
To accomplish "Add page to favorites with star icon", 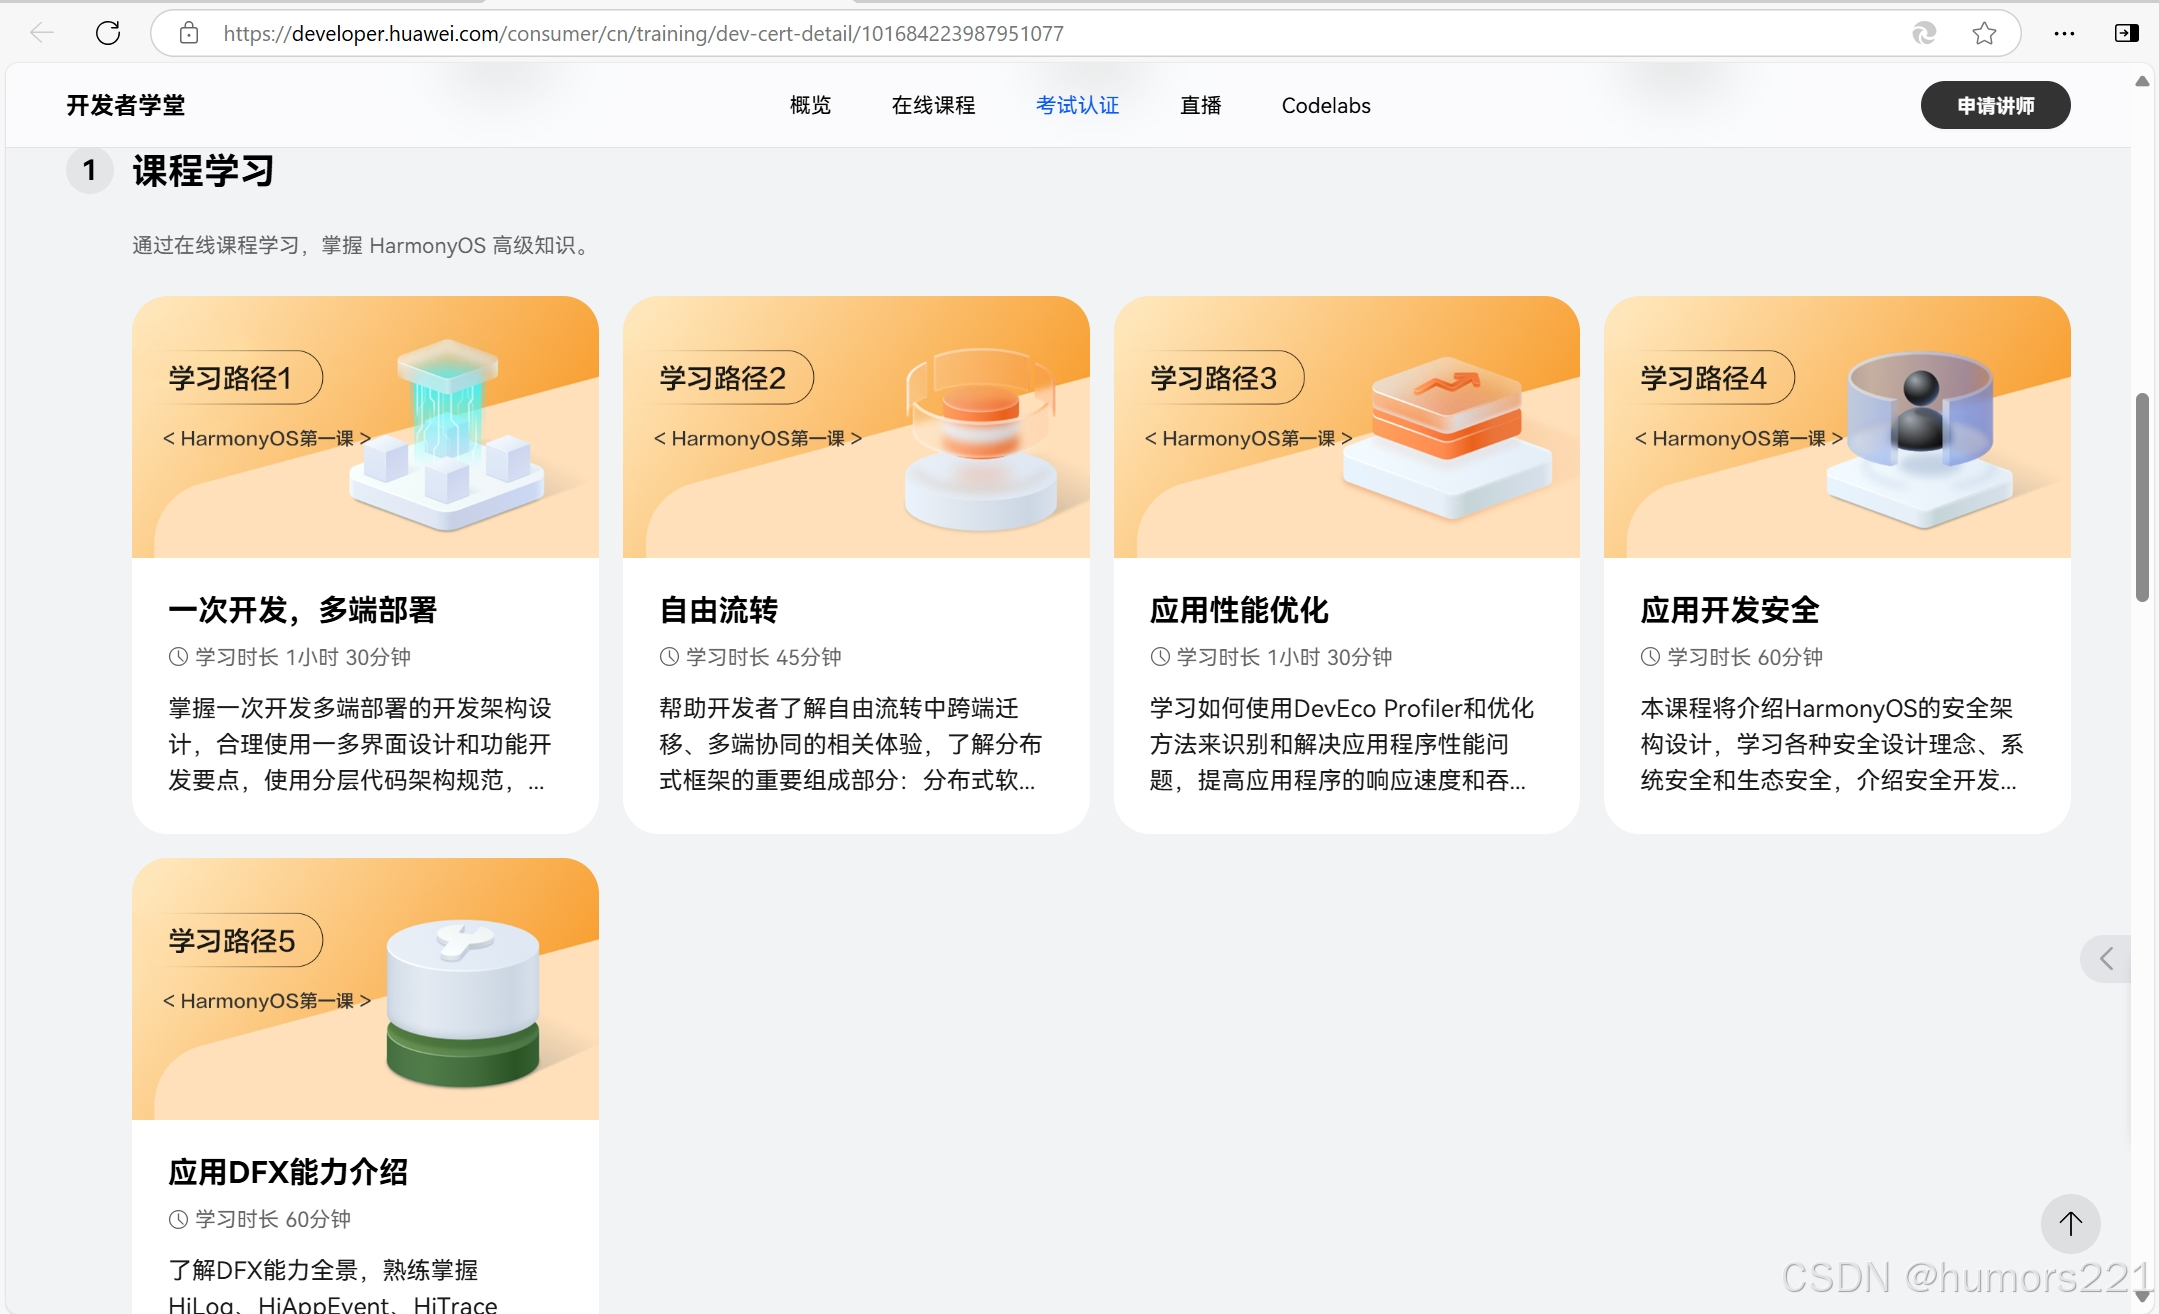I will pyautogui.click(x=1984, y=33).
